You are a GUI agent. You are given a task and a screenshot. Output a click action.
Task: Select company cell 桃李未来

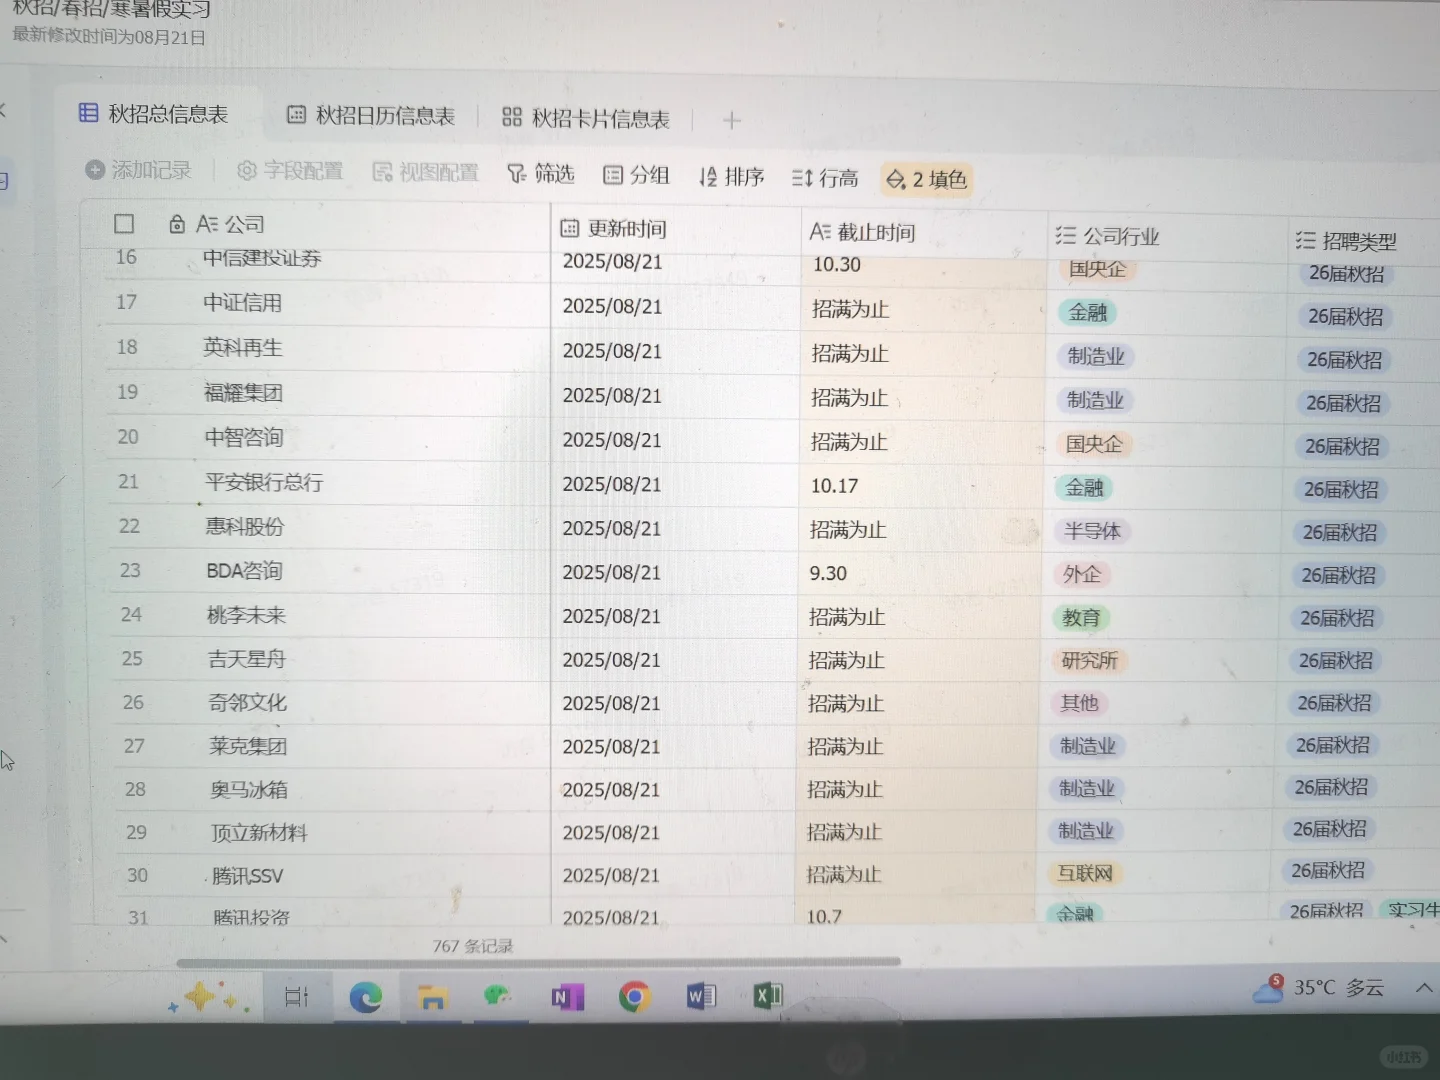246,615
